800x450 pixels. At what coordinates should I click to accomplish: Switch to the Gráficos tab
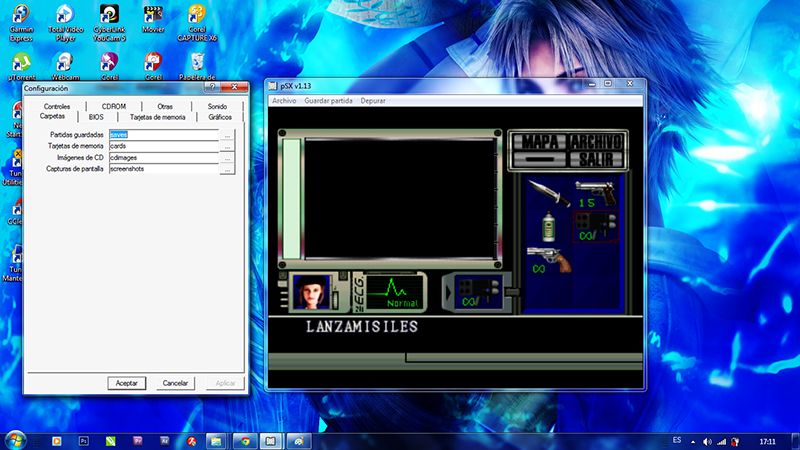tap(220, 117)
